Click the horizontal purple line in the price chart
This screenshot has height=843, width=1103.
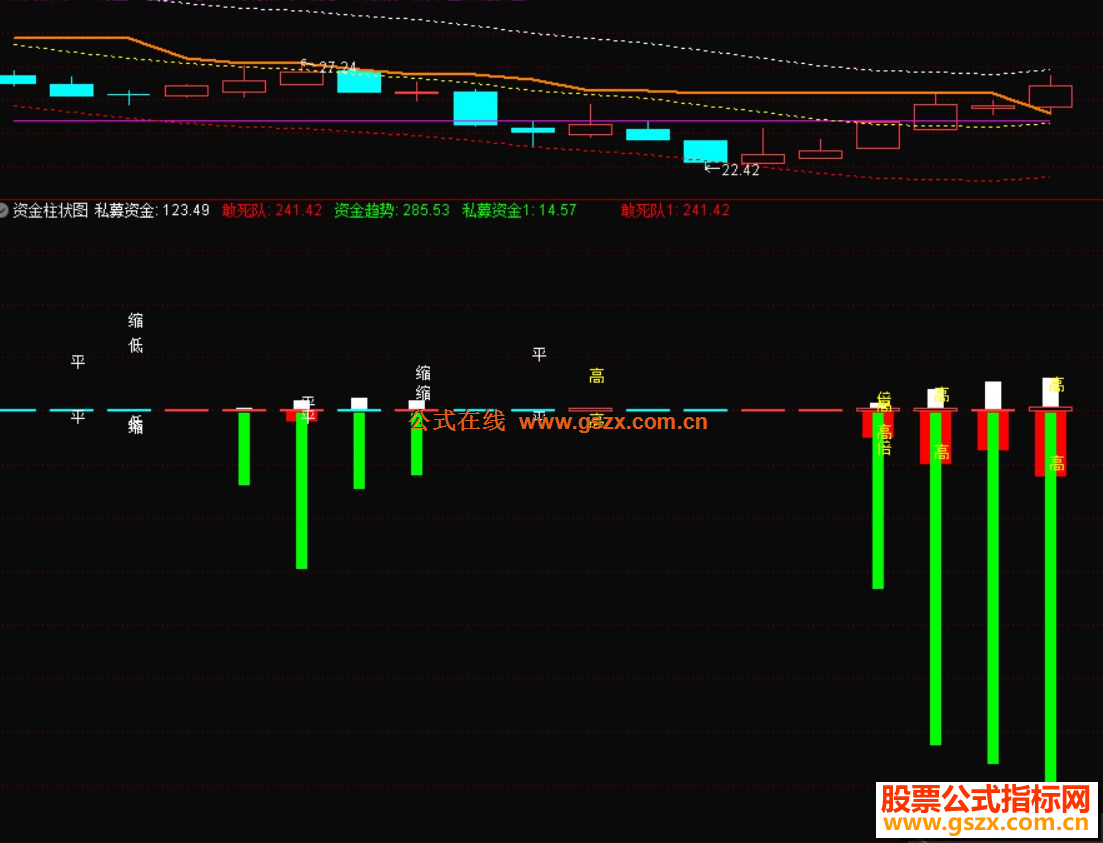pyautogui.click(x=531, y=121)
